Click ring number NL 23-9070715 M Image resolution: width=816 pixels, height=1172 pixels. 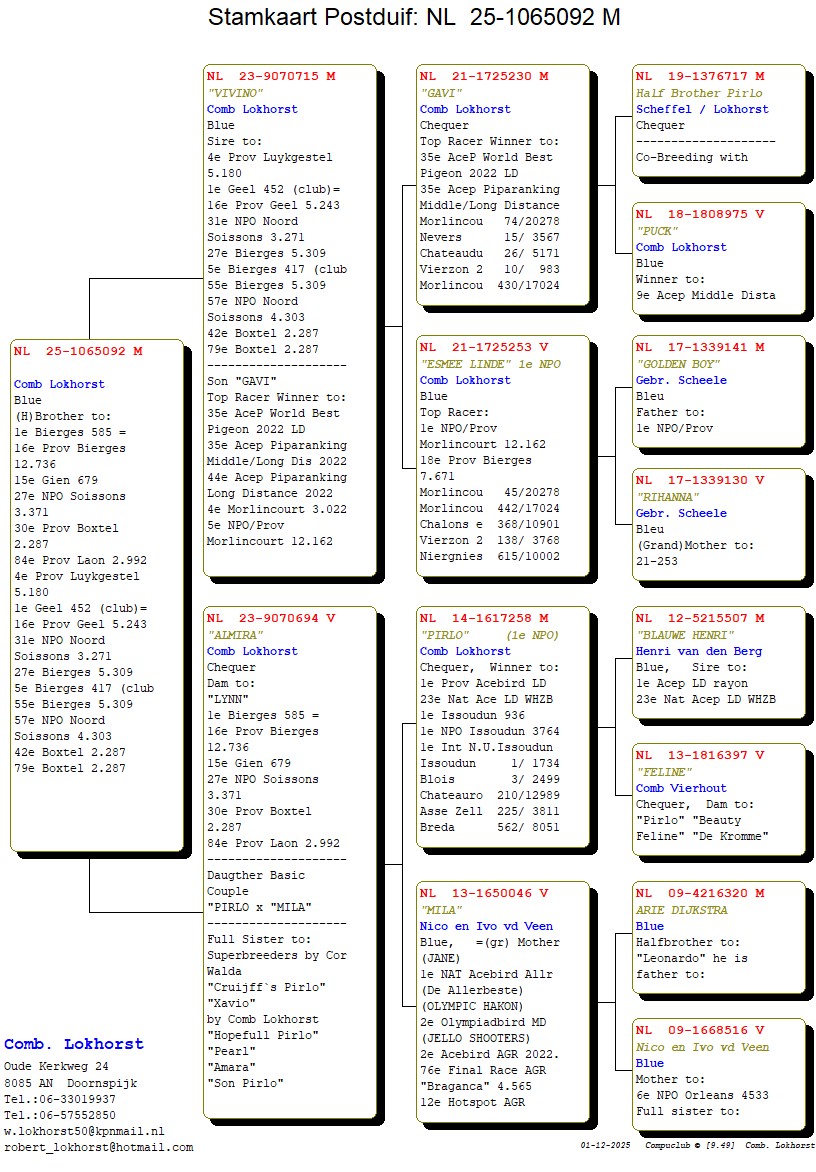click(x=271, y=76)
